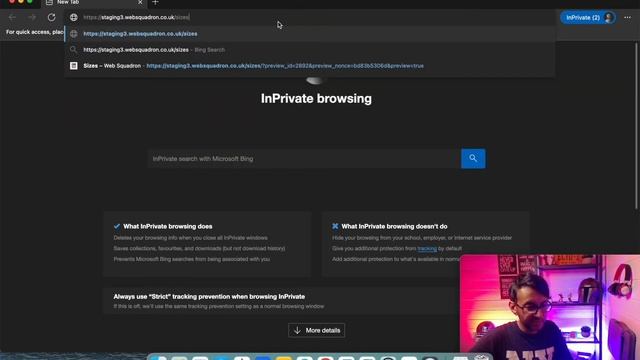Choose first suggestion staging3.websquadron.co.uk/sizes
The height and width of the screenshot is (360, 640).
click(310, 34)
